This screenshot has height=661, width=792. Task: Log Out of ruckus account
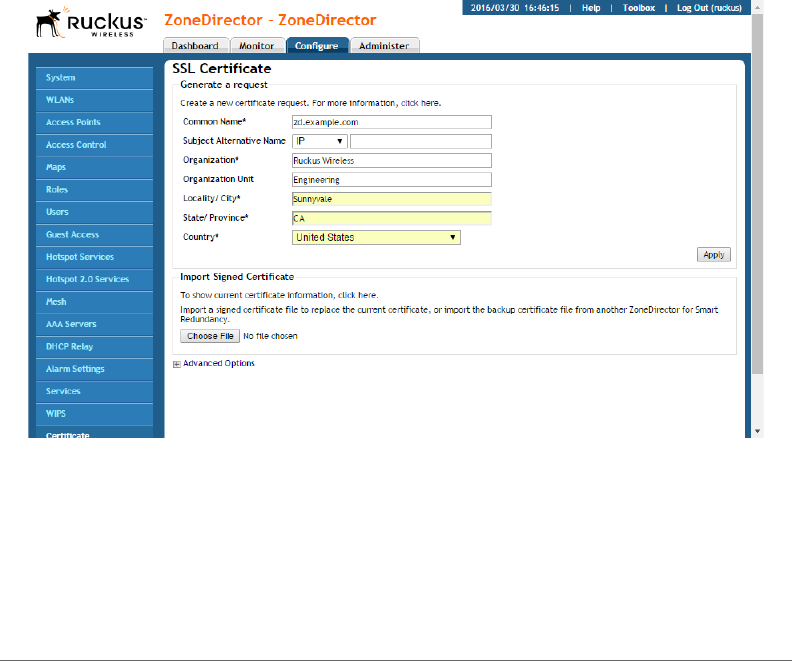click(x=709, y=8)
